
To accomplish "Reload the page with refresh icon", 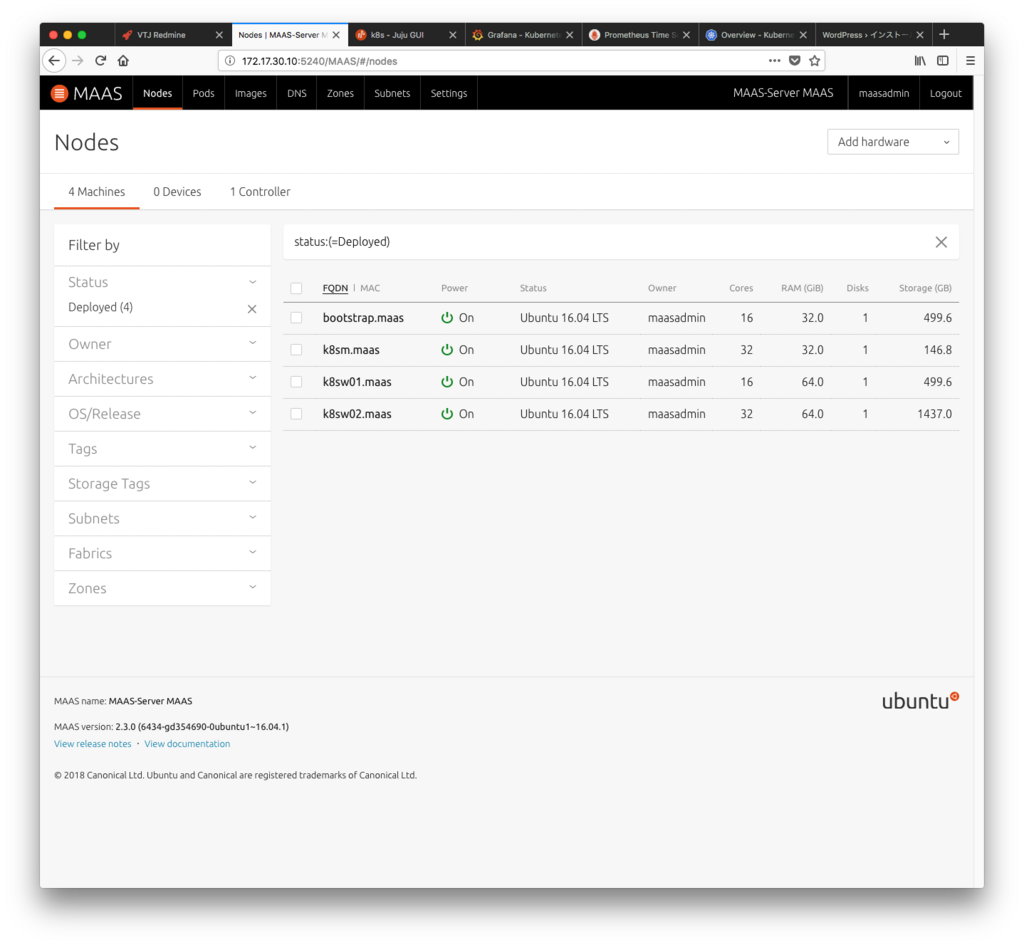I will click(x=101, y=61).
